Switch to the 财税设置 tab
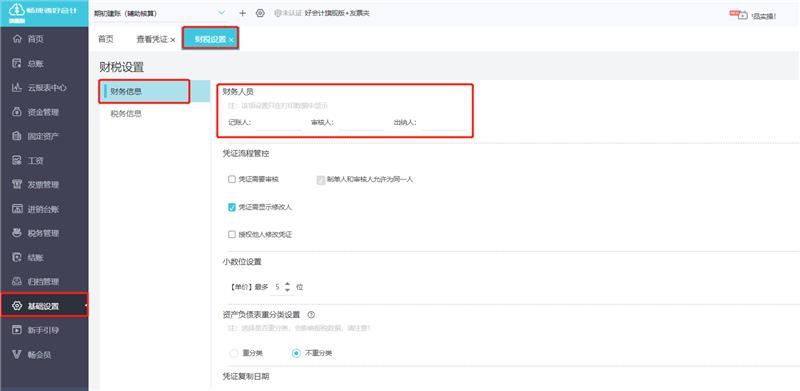Image resolution: width=800 pixels, height=391 pixels. tap(210, 39)
